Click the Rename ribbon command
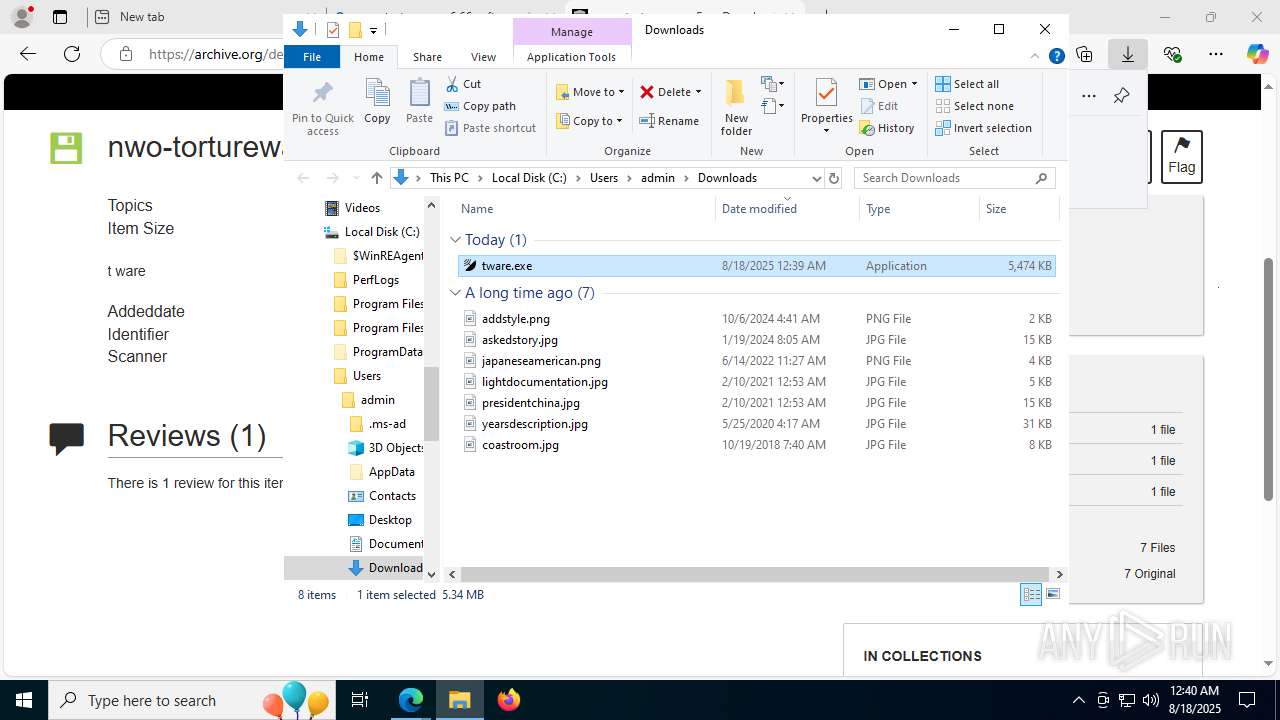 (x=669, y=121)
